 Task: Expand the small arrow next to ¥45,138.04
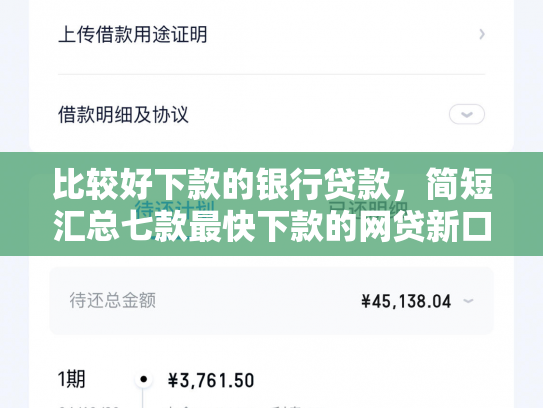[468, 301]
